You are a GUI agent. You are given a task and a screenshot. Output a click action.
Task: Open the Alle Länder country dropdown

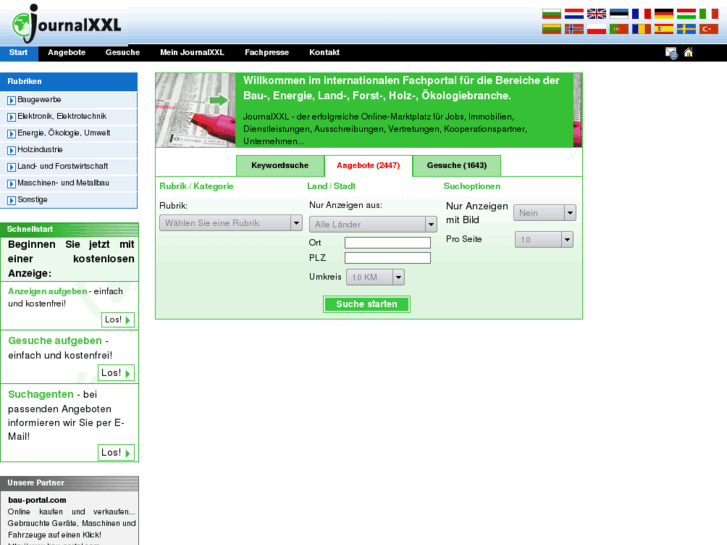[373, 224]
